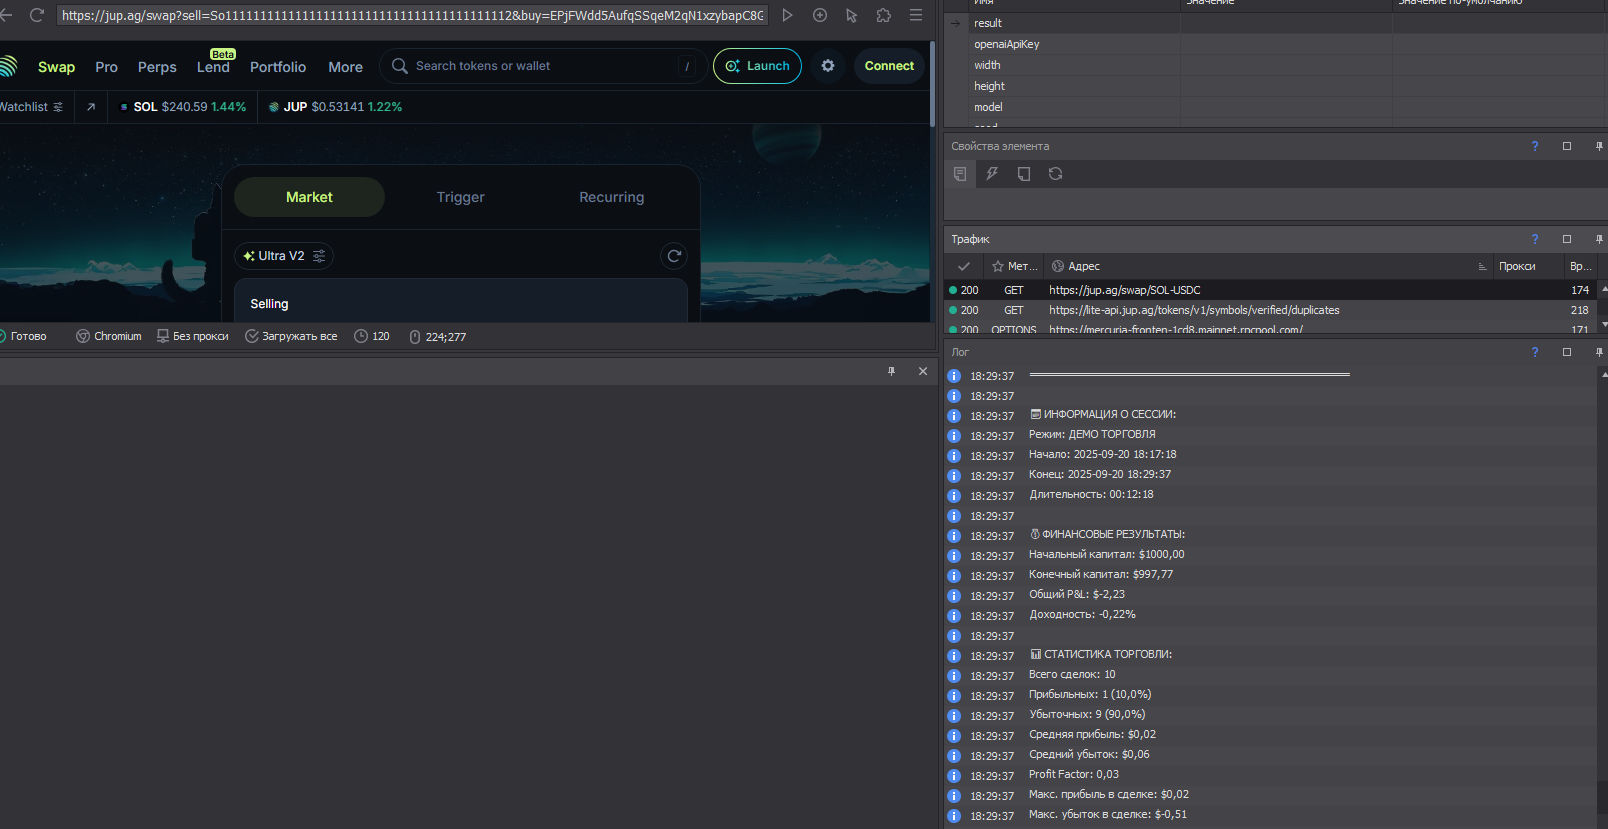Select the jup.ag/swap/SOL-USDC traffic row

[1270, 290]
